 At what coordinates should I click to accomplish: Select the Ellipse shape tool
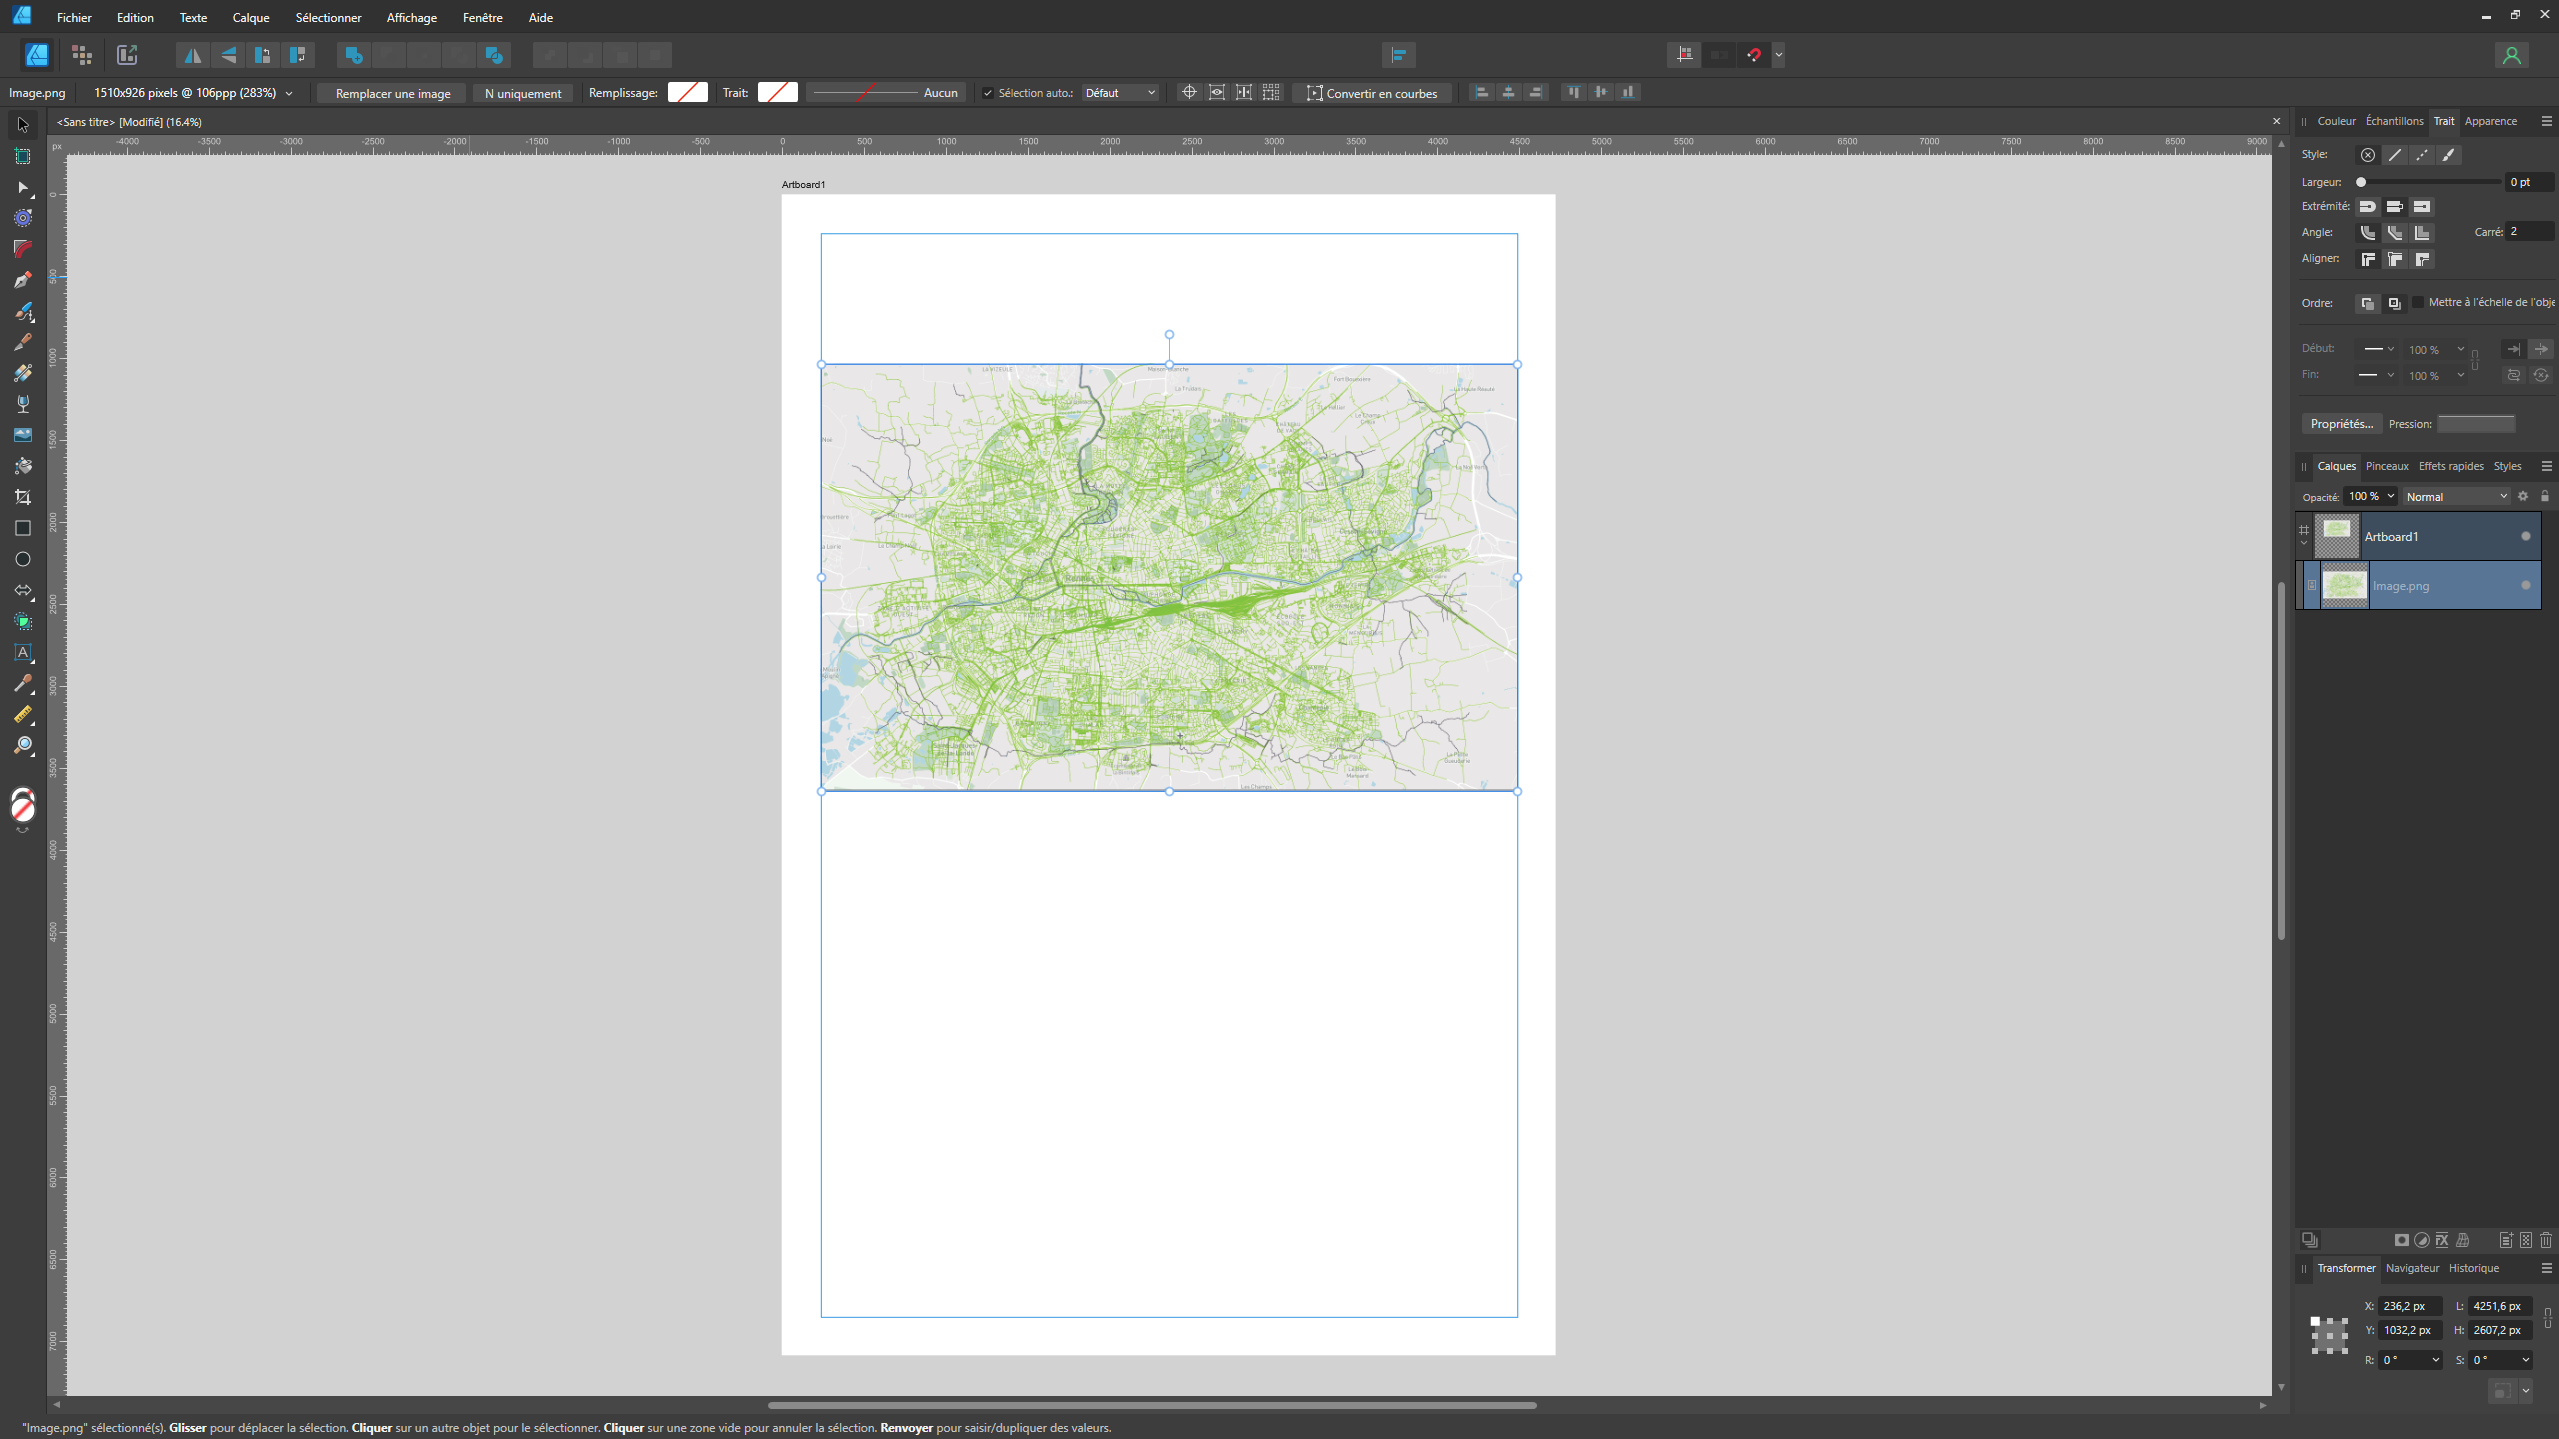pos(22,559)
